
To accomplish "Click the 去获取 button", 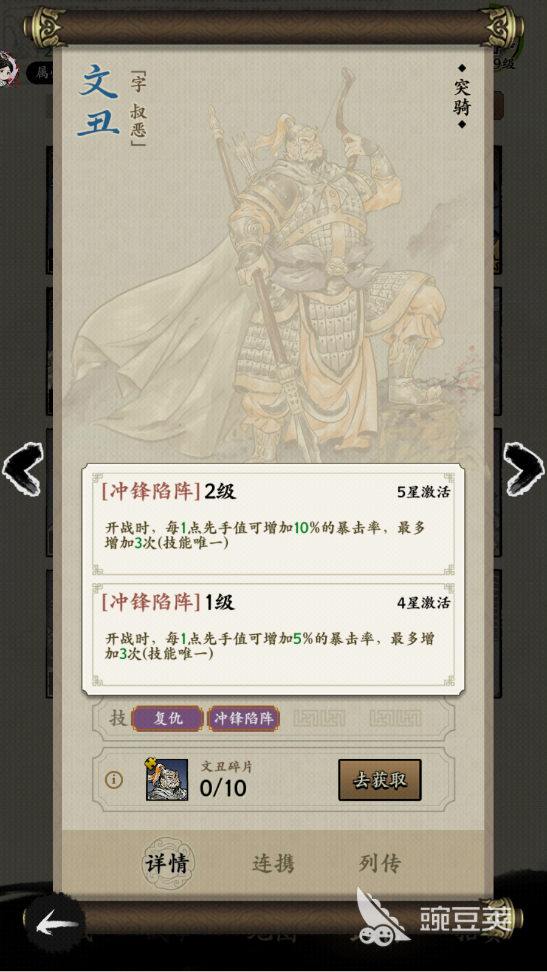I will pos(380,780).
